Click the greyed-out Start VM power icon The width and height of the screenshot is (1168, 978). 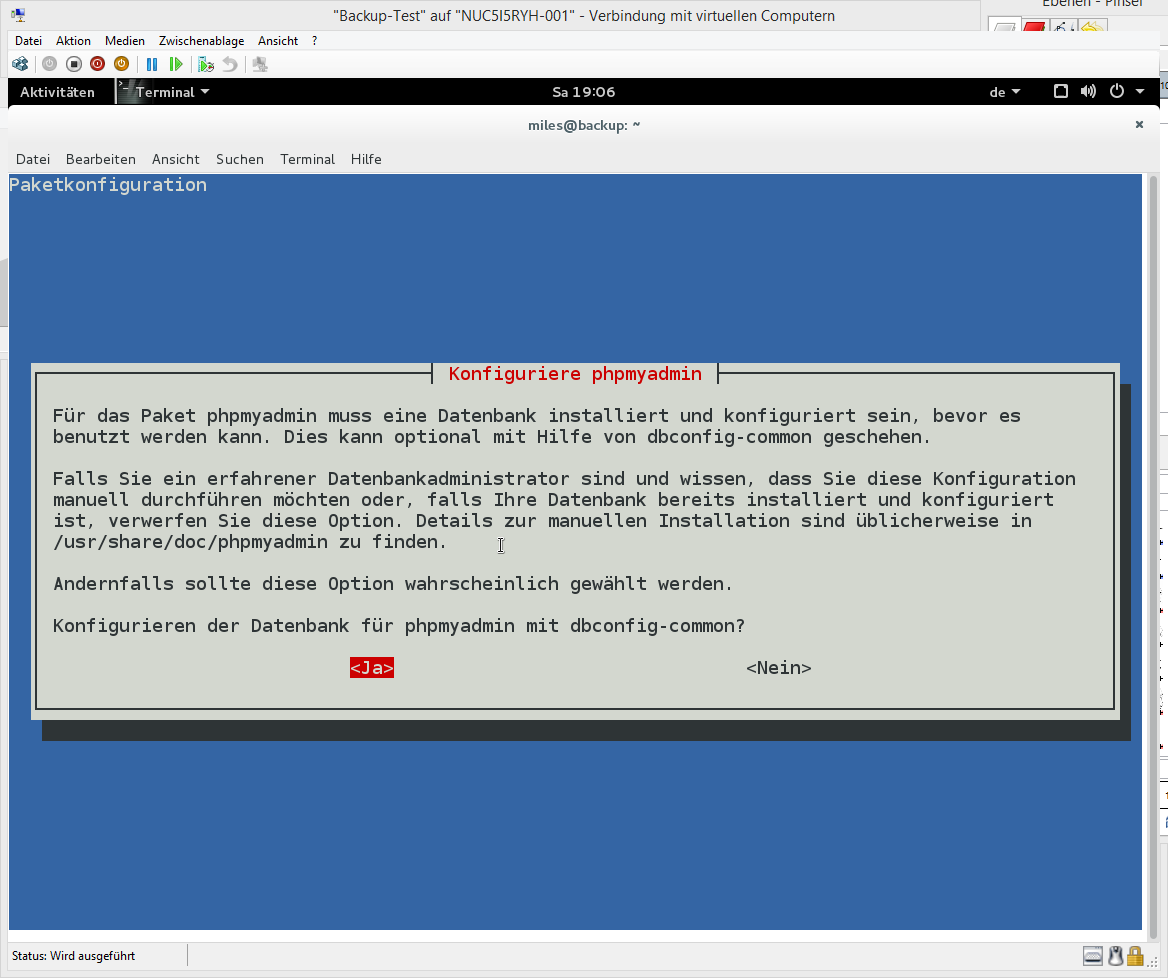tap(49, 64)
